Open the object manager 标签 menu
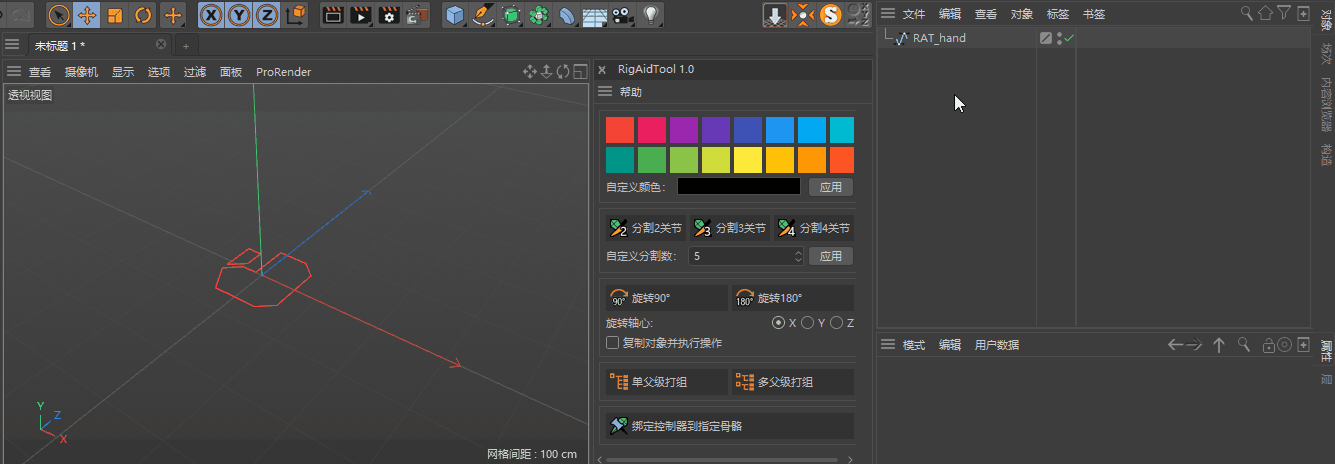 tap(1058, 14)
